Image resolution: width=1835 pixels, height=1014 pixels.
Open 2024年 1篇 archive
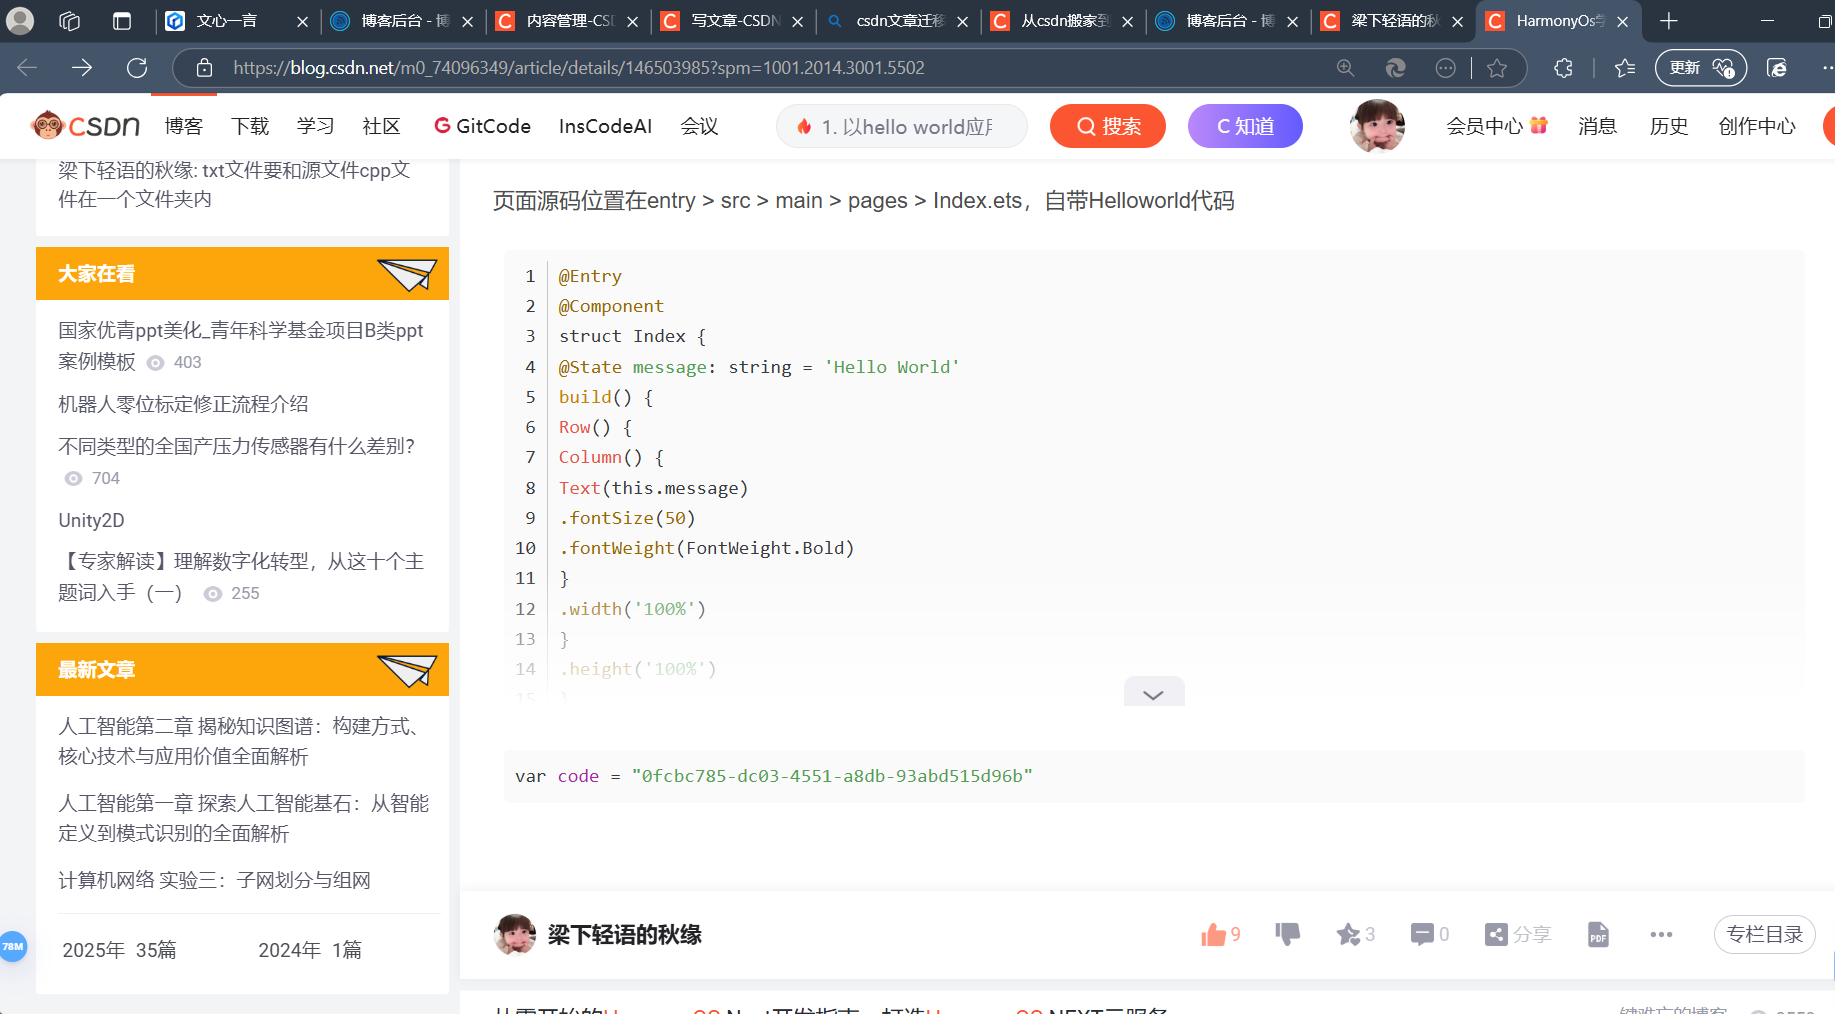click(310, 950)
